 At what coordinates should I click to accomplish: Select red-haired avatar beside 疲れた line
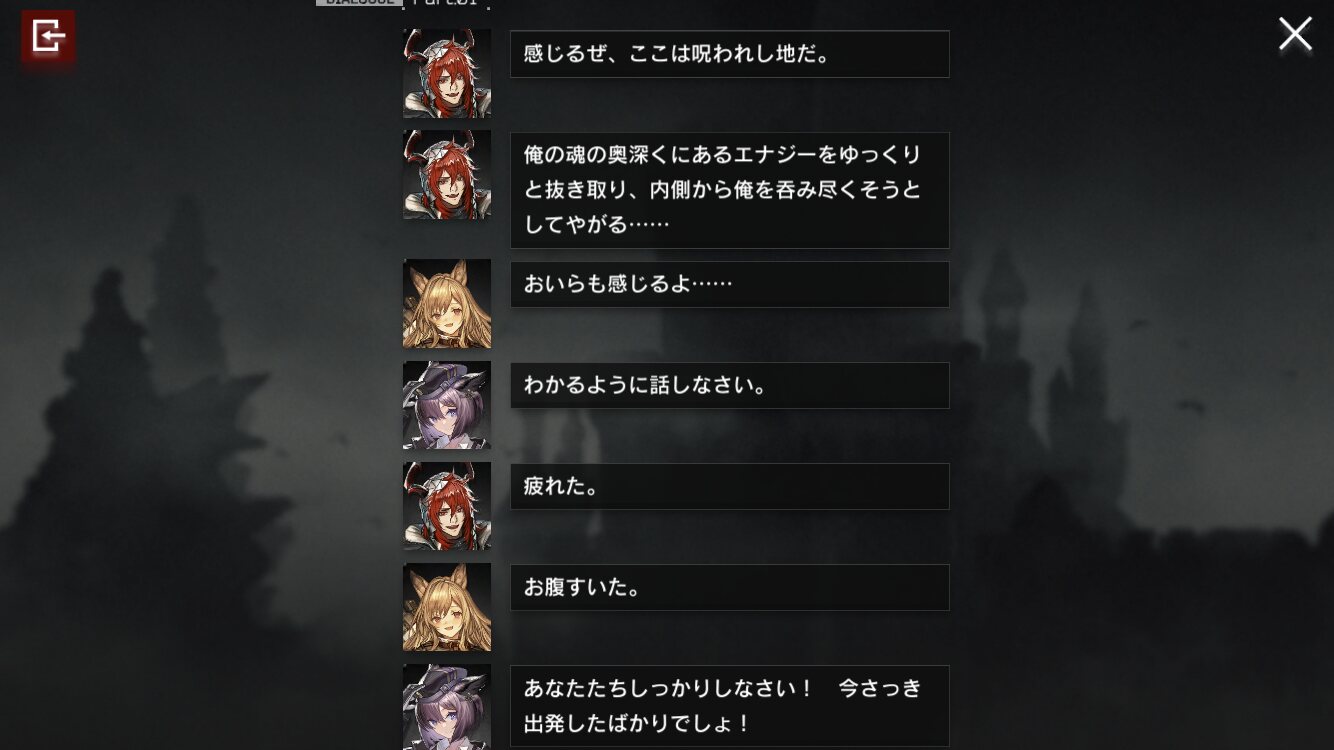[447, 506]
